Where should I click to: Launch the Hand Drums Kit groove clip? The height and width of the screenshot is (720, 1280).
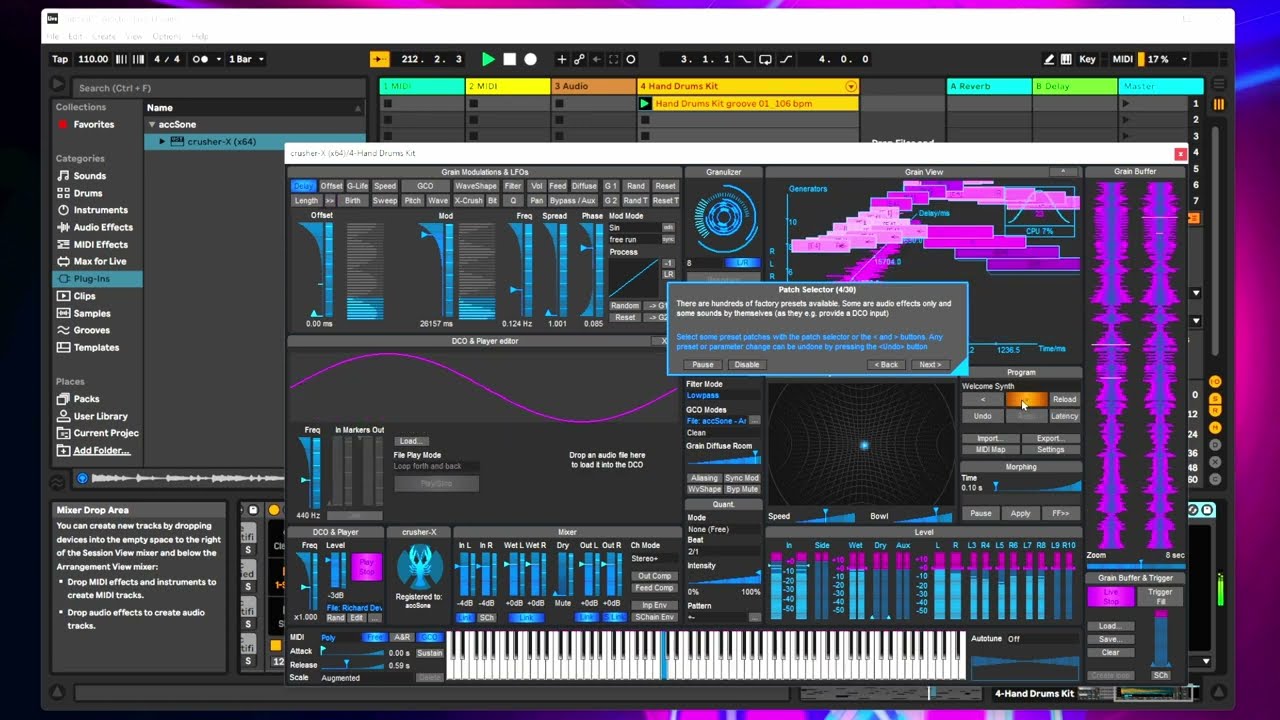point(645,104)
